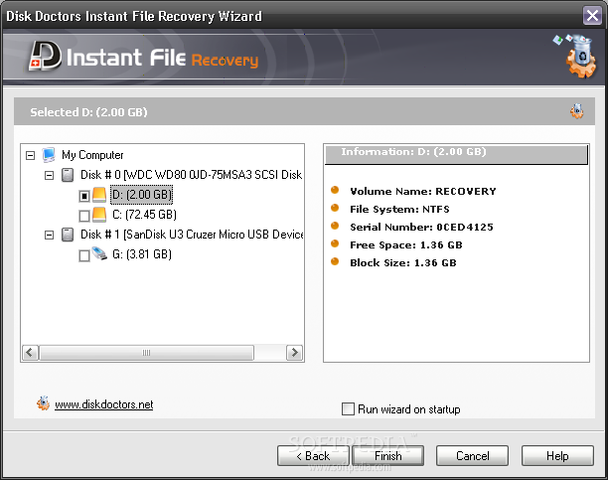Click the Selected D: (2.00 GB) header text
Image resolution: width=608 pixels, height=480 pixels.
tap(89, 112)
